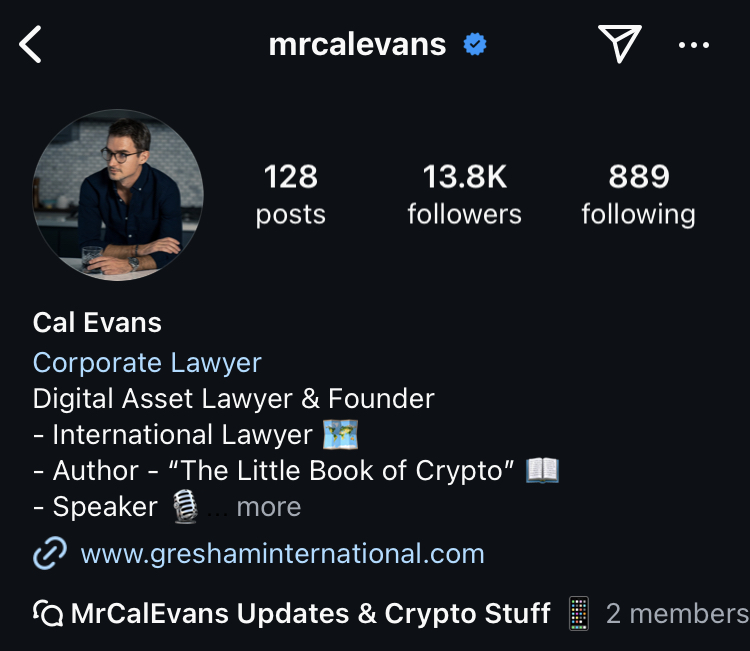Click the chain link icon

pyautogui.click(x=50, y=553)
